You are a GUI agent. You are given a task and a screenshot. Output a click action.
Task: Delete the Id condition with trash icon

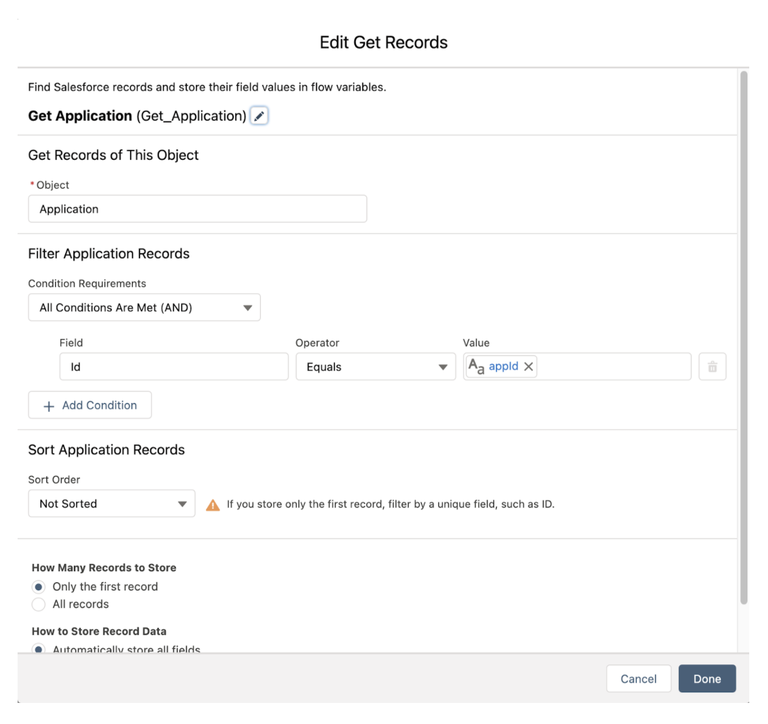[712, 367]
